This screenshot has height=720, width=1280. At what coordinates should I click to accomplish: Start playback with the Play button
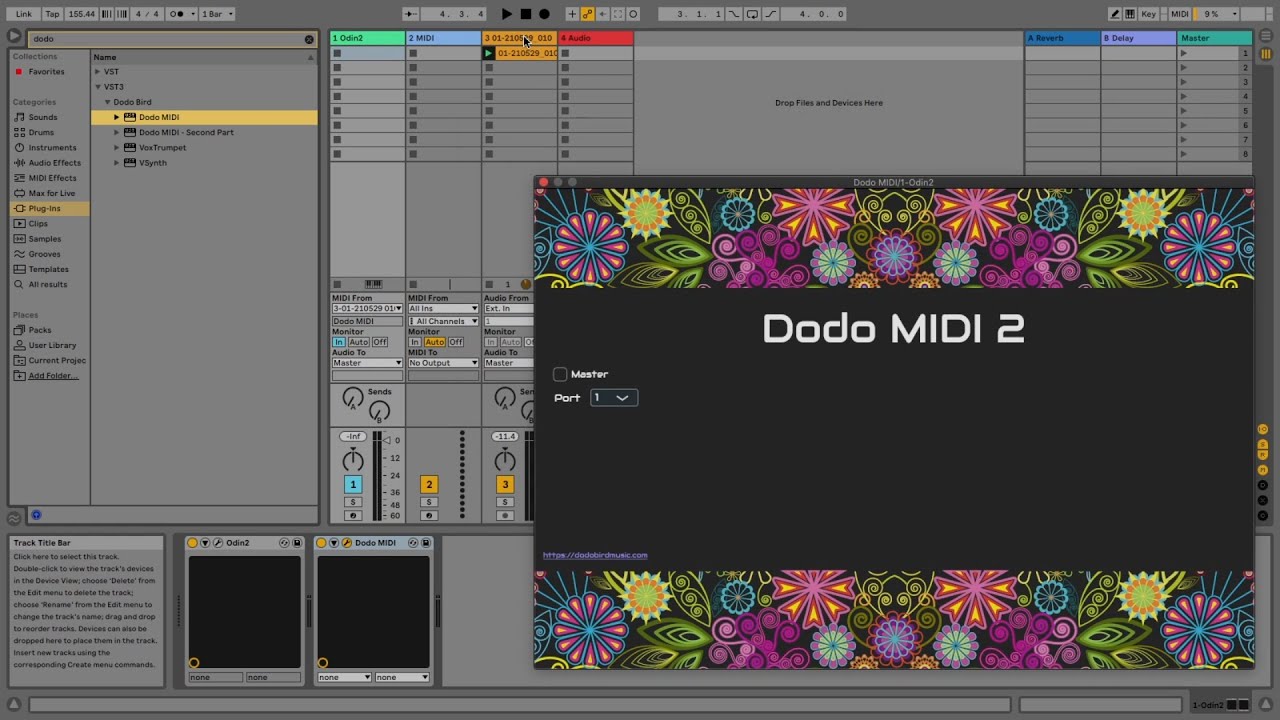[507, 14]
